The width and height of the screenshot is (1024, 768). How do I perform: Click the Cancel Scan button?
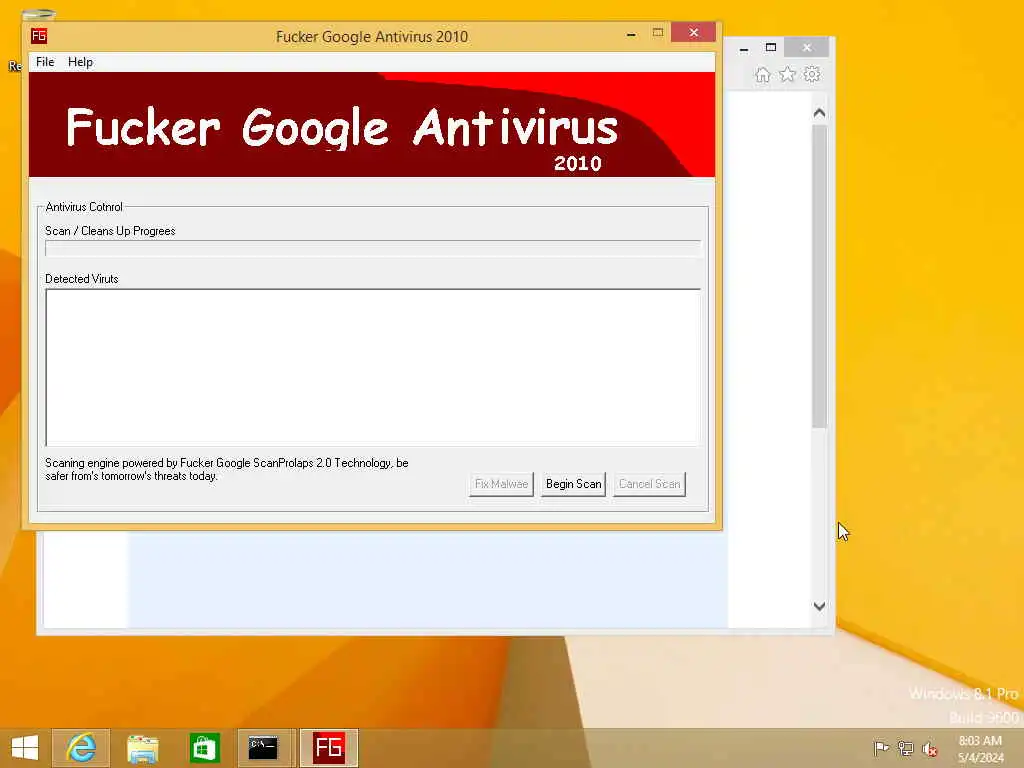point(649,484)
